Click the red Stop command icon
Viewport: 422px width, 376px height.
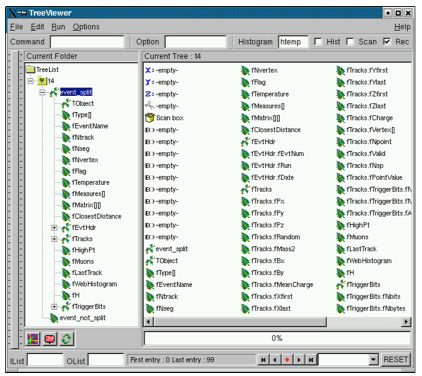click(x=50, y=339)
